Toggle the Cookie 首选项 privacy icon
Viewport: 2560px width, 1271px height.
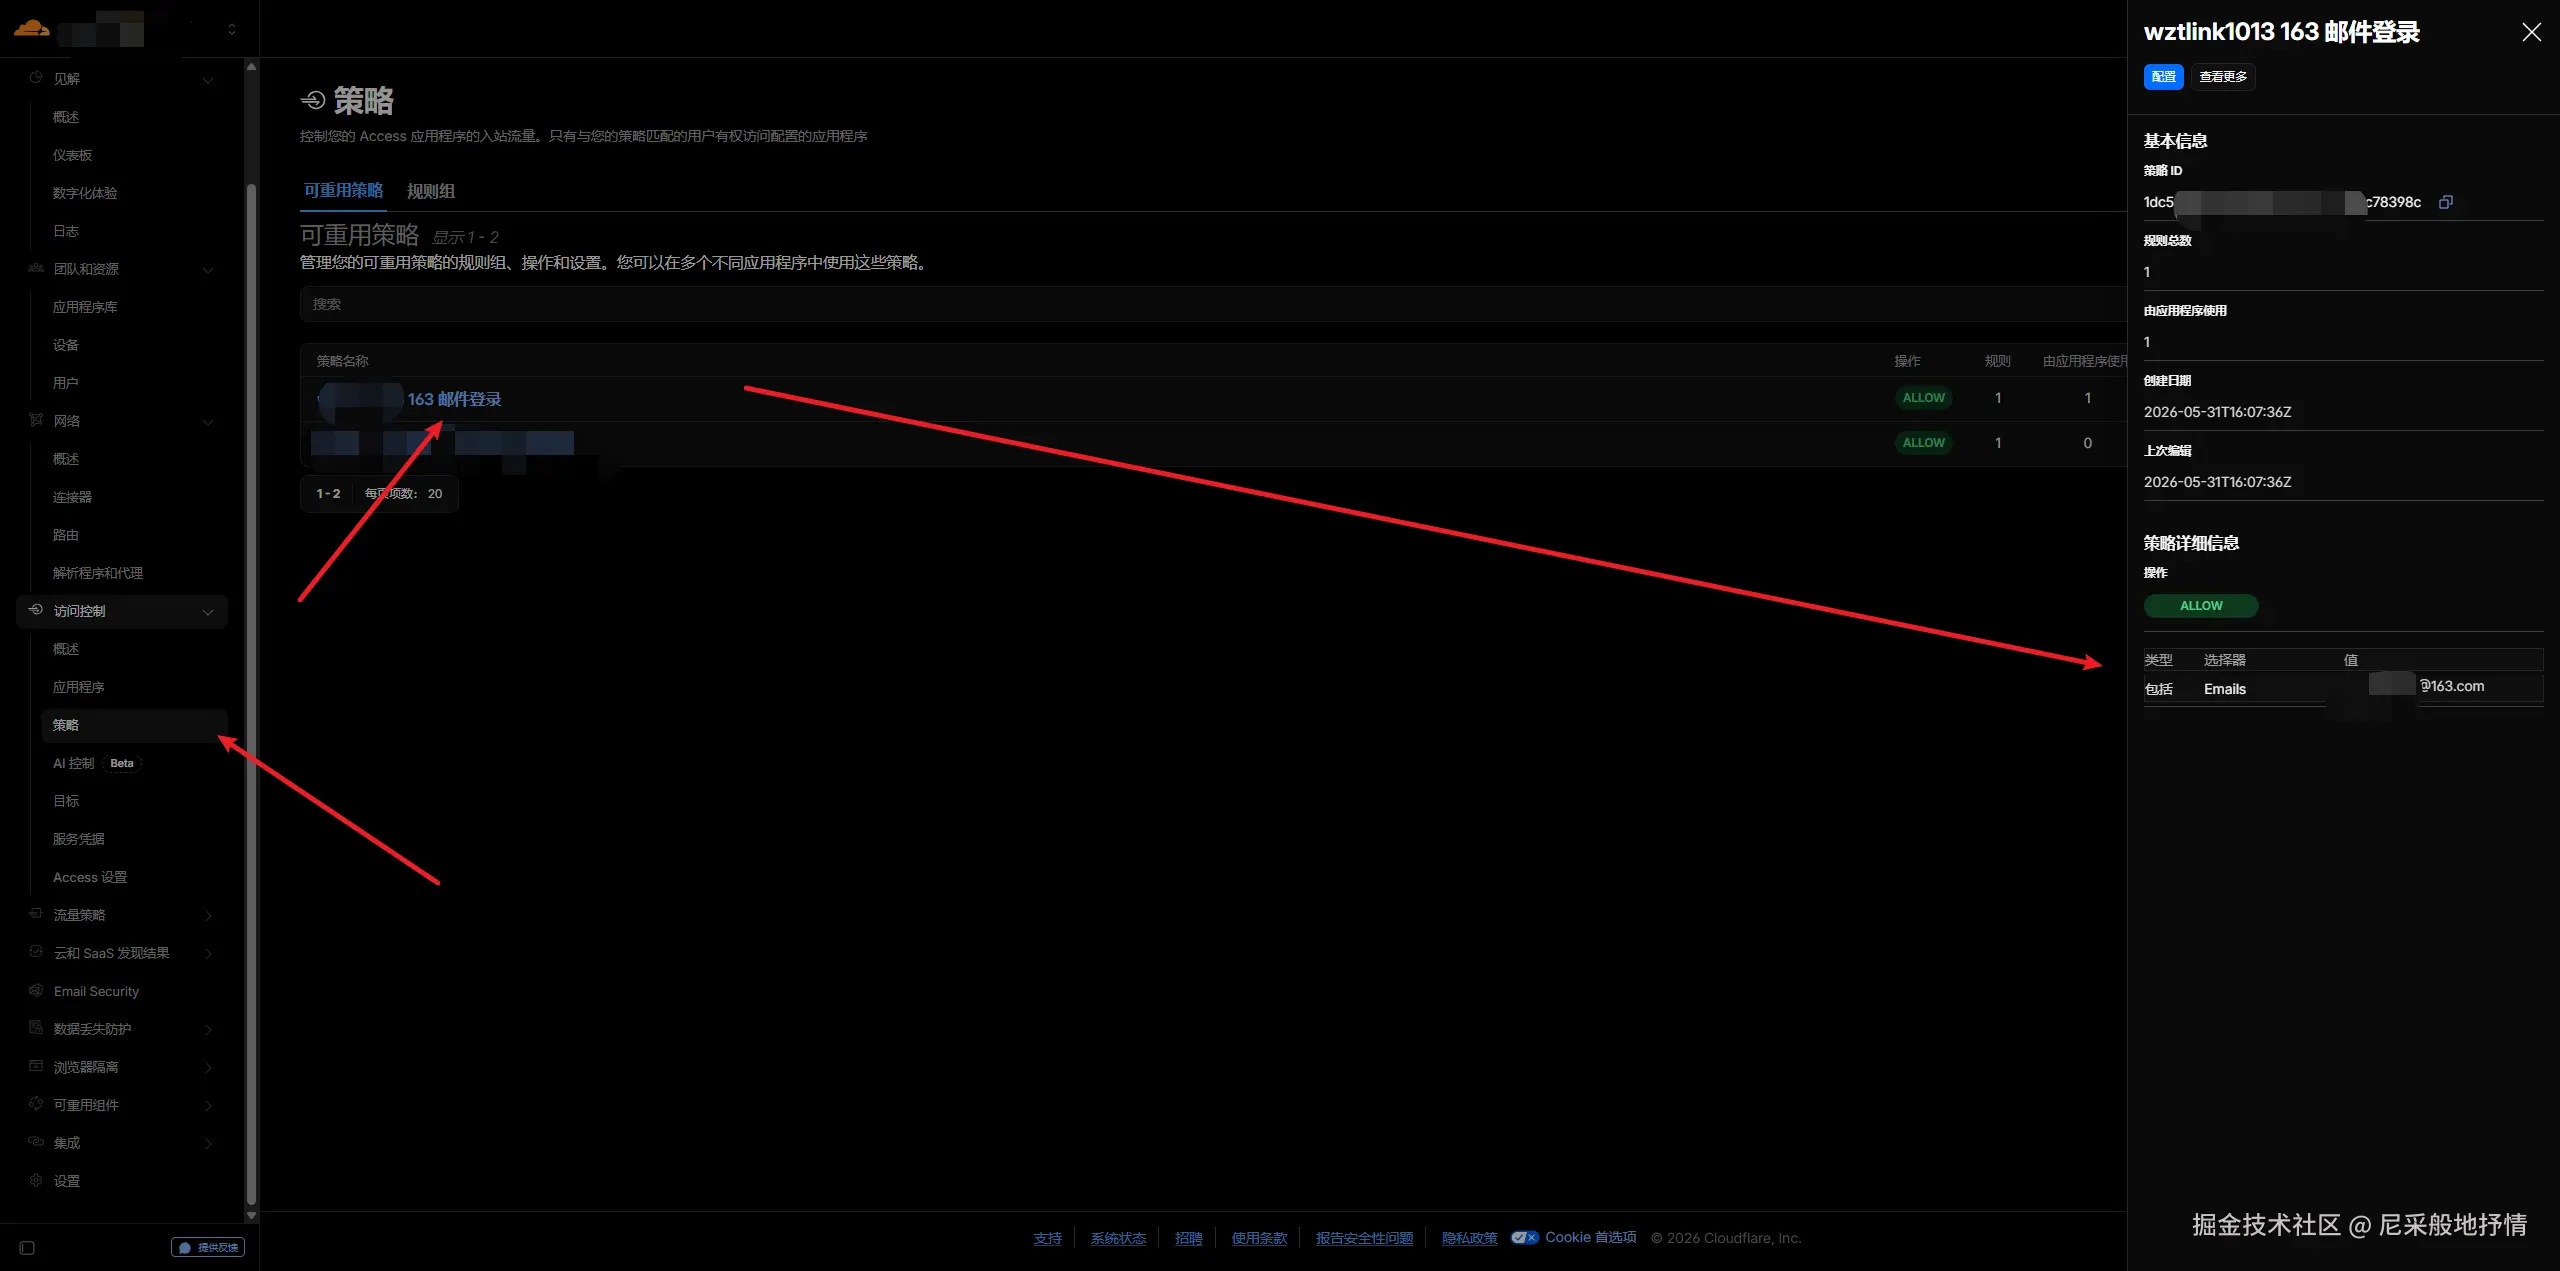click(x=1525, y=1237)
